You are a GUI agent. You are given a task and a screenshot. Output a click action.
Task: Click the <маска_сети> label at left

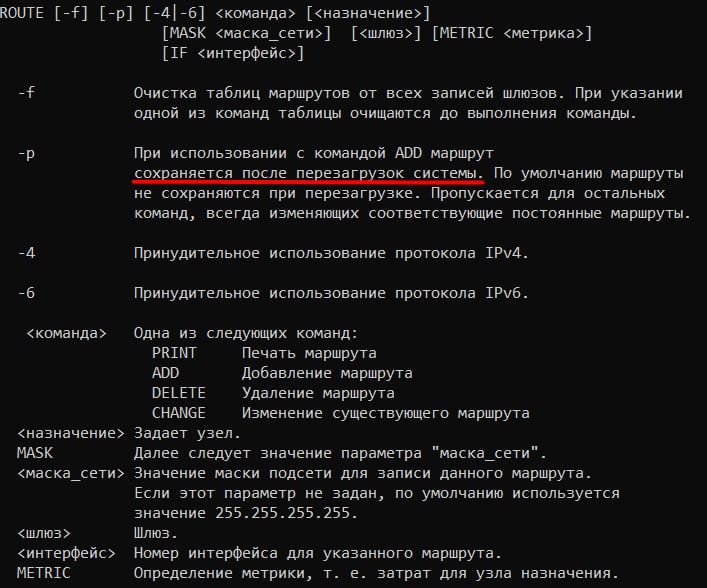pyautogui.click(x=71, y=473)
